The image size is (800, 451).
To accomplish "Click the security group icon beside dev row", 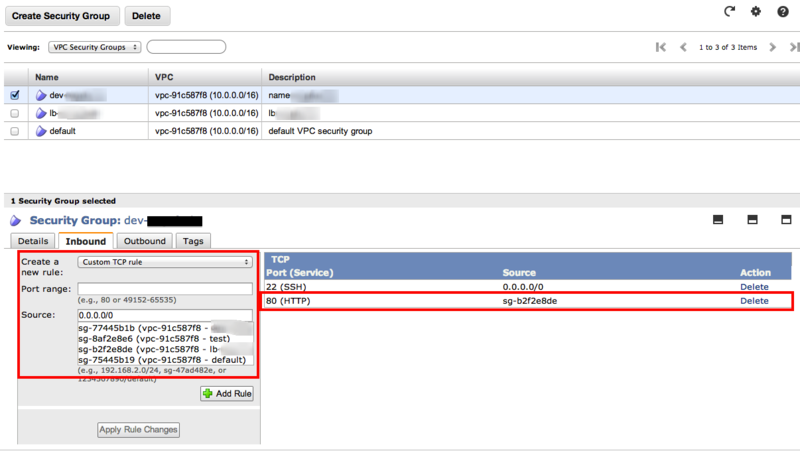I will (x=41, y=95).
